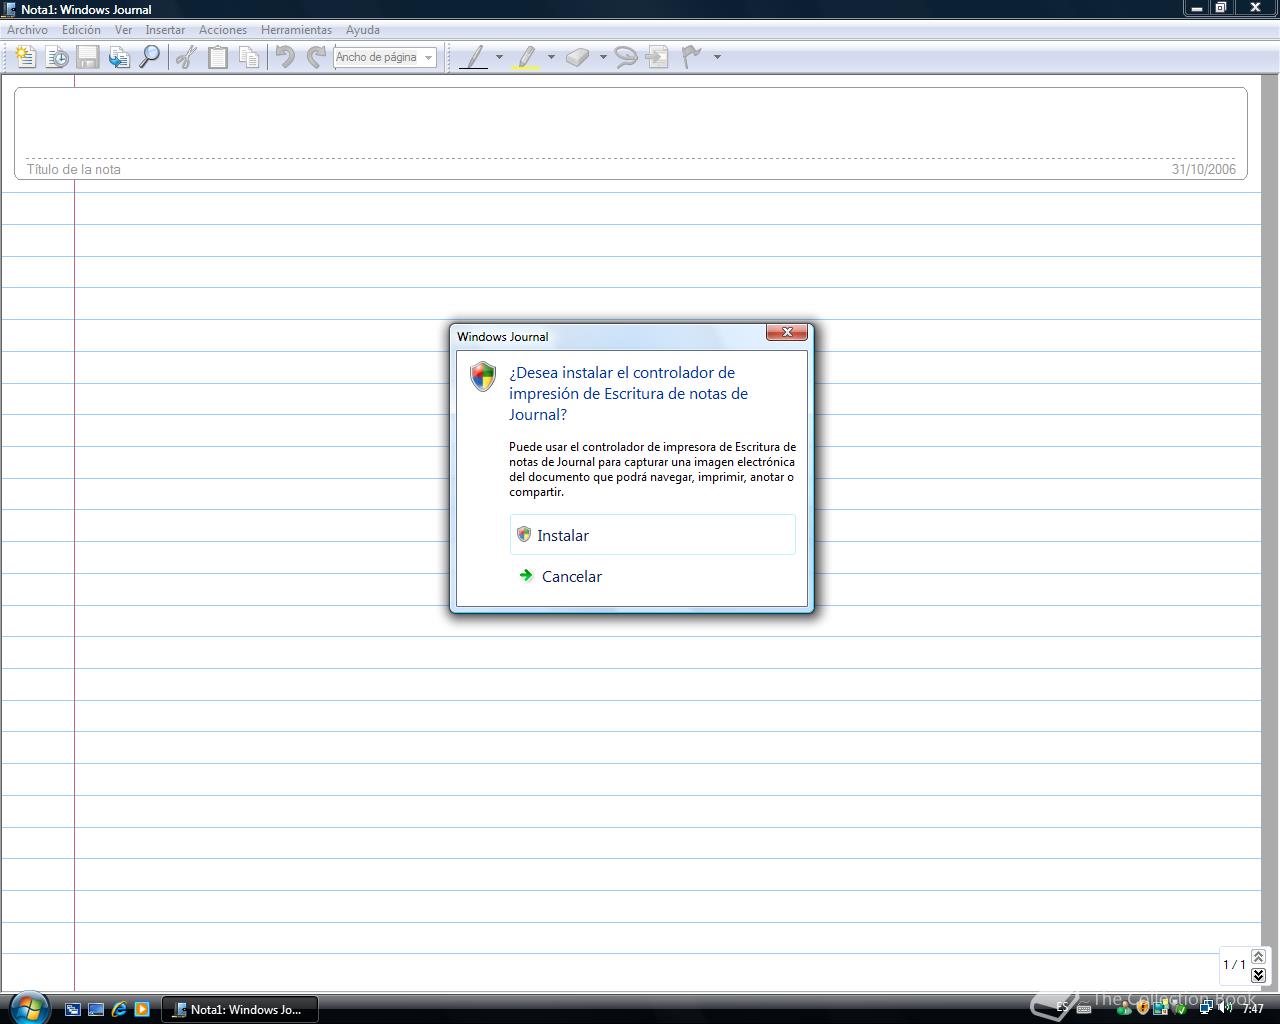Click the next page double-arrow button
The image size is (1280, 1024).
[x=1258, y=975]
